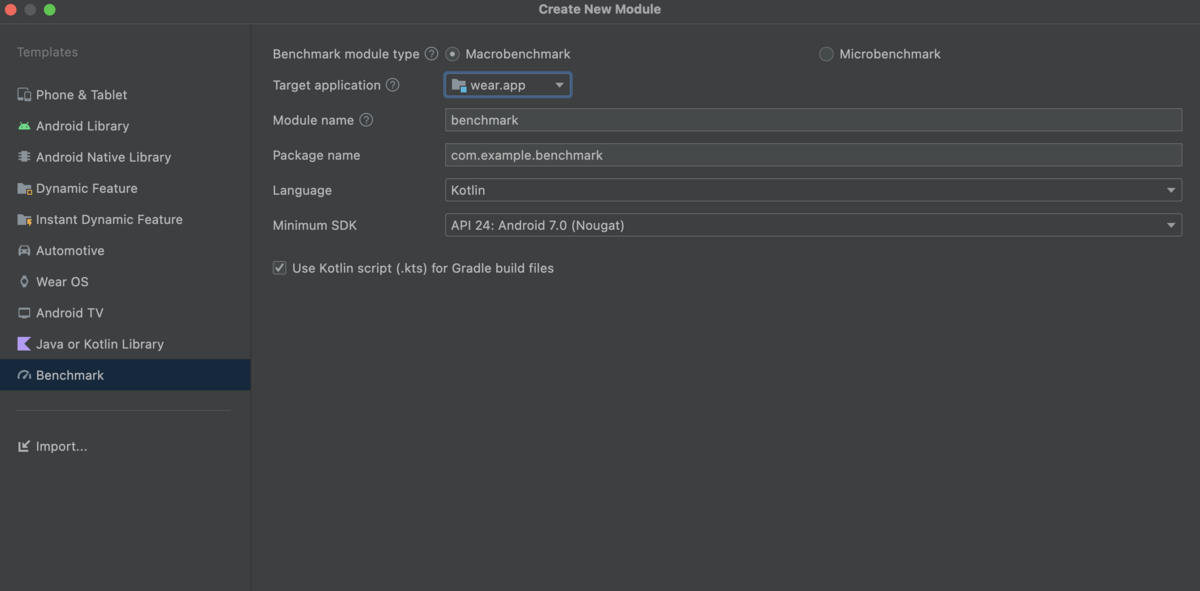Select the Microbenchmark radio button
The width and height of the screenshot is (1200, 591).
coord(826,54)
